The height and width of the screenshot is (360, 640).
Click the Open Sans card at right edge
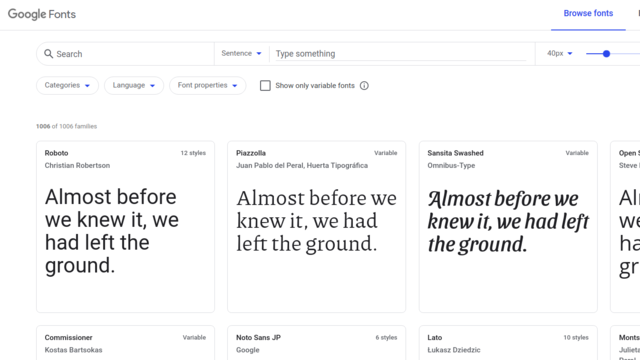coord(625,227)
